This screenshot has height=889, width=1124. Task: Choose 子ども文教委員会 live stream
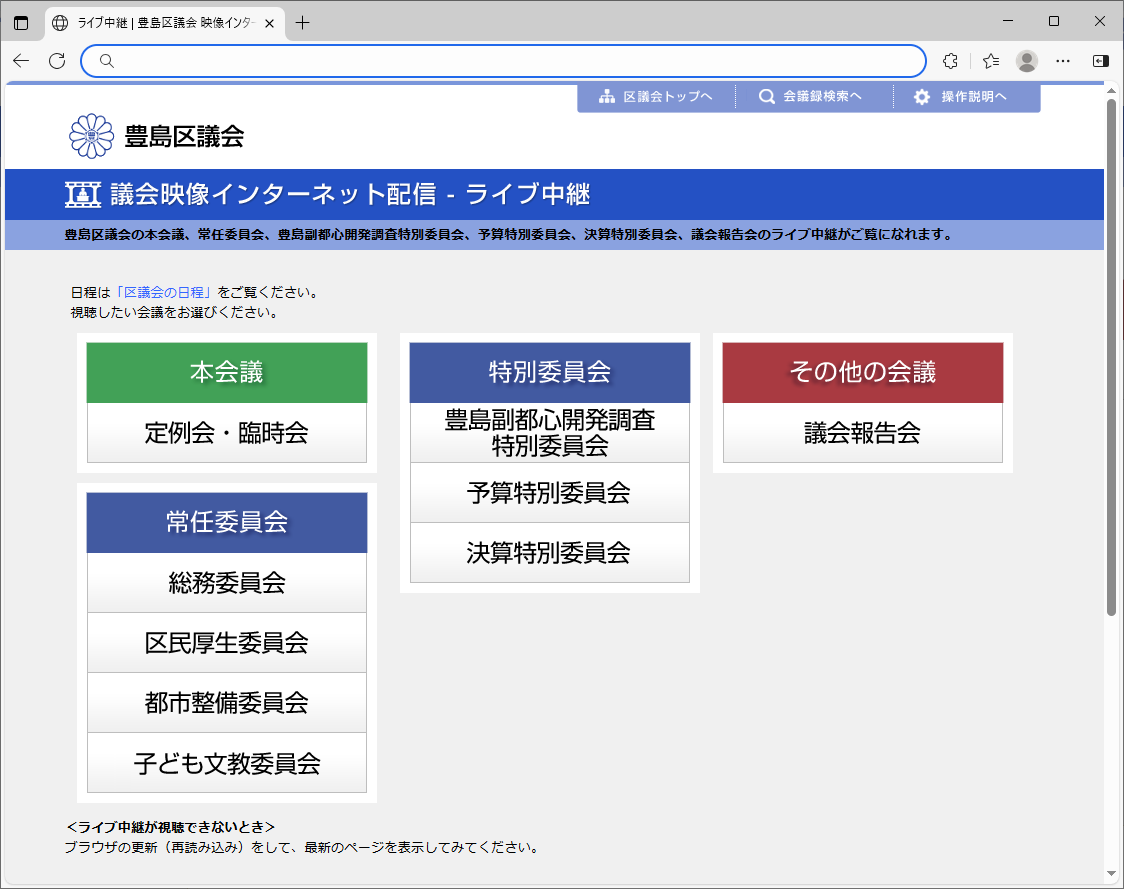[x=227, y=763]
